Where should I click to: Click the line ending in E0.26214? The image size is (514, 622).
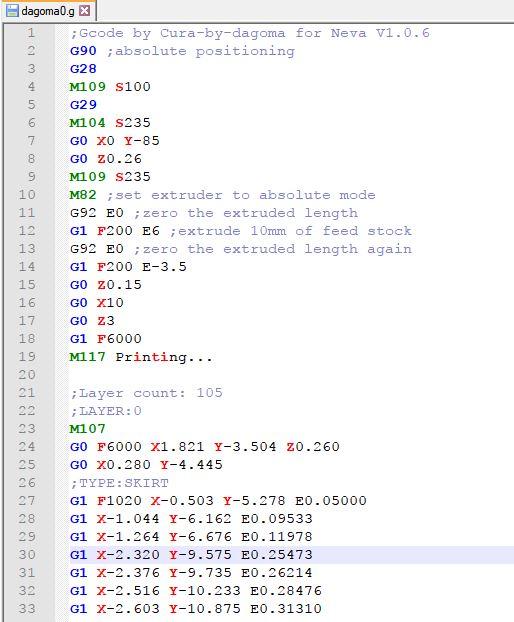point(191,572)
